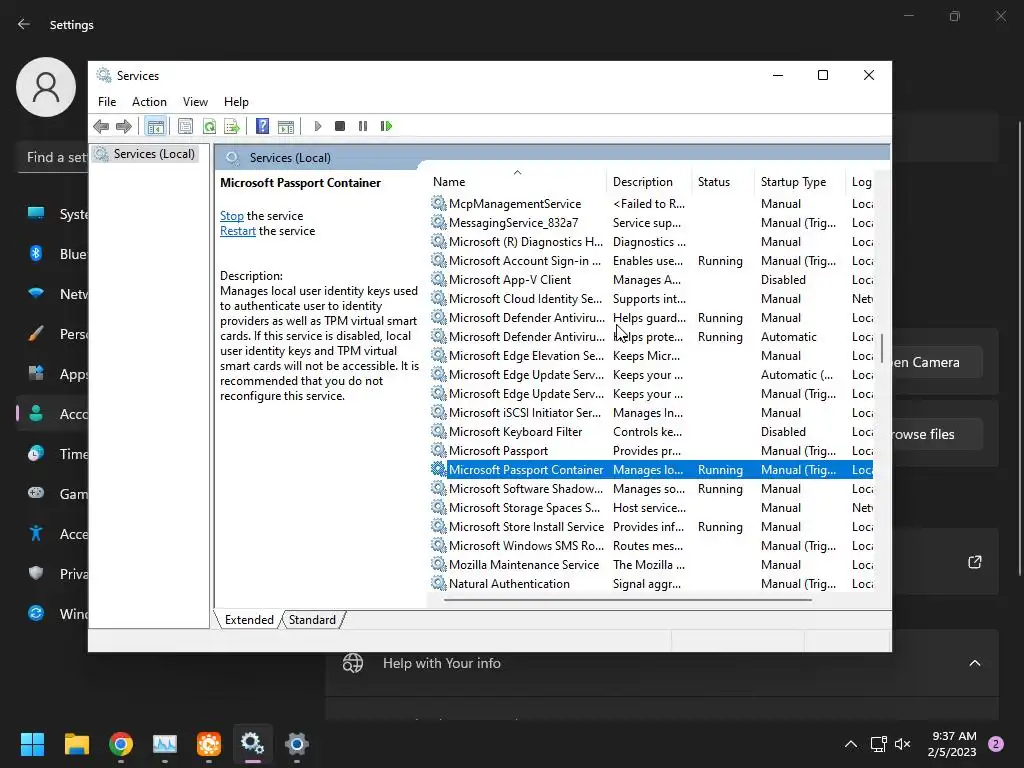Click the Restart the service link
This screenshot has height=768, width=1024.
238,231
